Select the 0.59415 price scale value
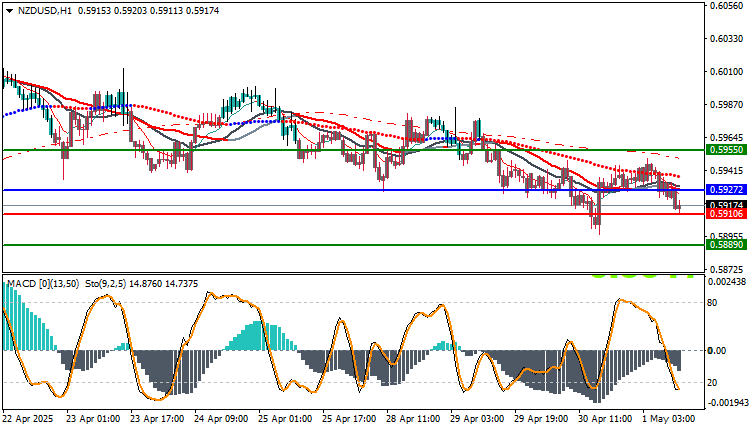This screenshot has width=750, height=430. pyautogui.click(x=727, y=171)
